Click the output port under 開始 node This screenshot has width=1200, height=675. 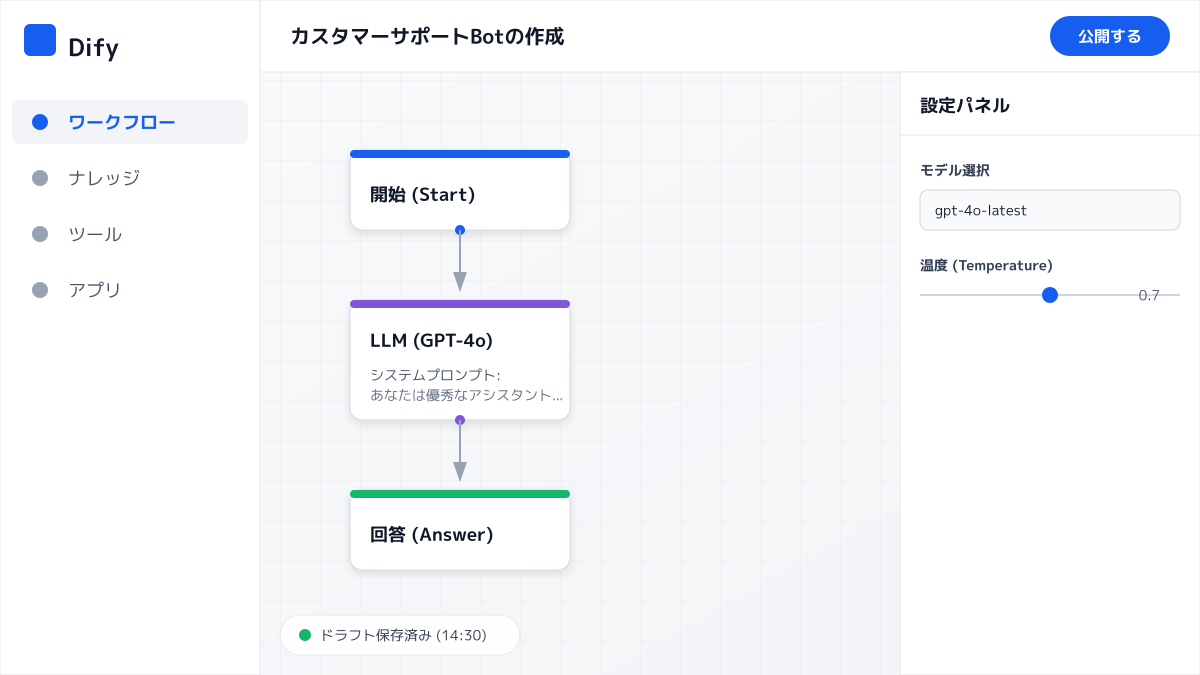[460, 230]
